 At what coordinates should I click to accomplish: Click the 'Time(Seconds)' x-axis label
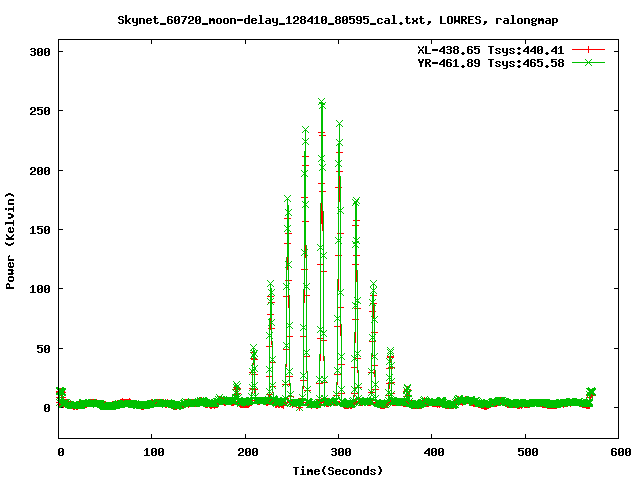coord(338,471)
